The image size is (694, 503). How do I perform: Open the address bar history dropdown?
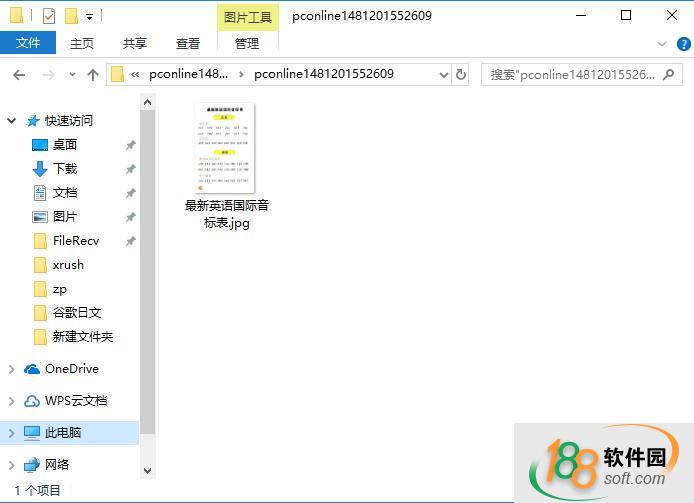pos(443,74)
